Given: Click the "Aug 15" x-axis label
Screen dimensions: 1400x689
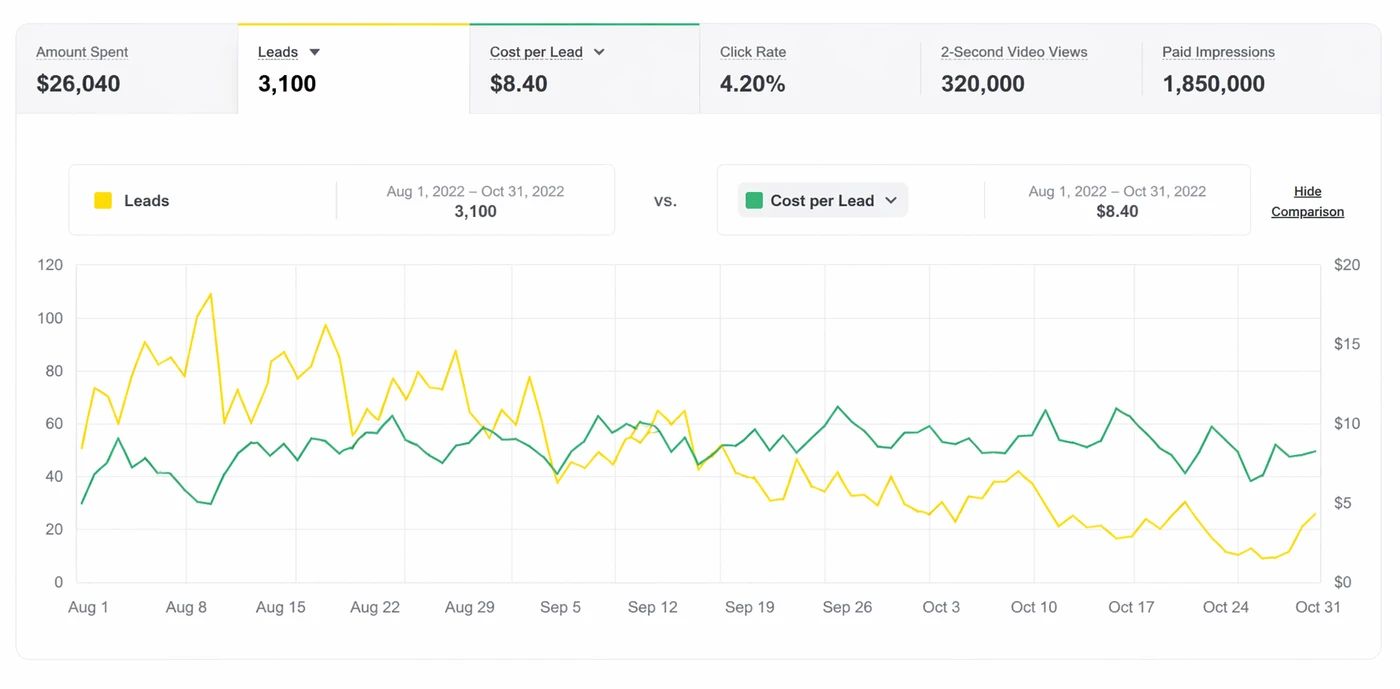Looking at the screenshot, I should click(x=281, y=607).
